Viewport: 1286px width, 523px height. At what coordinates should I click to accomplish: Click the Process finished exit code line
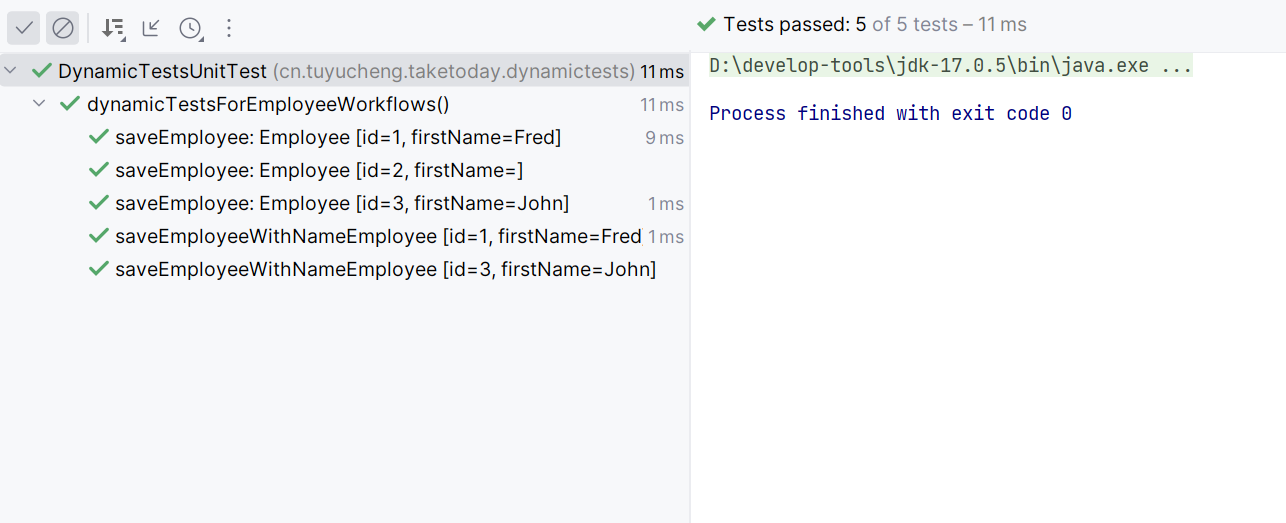tap(890, 113)
